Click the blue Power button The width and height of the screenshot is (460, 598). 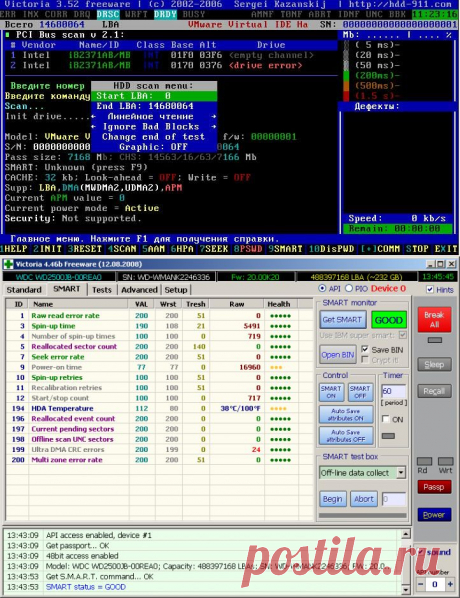click(x=434, y=515)
